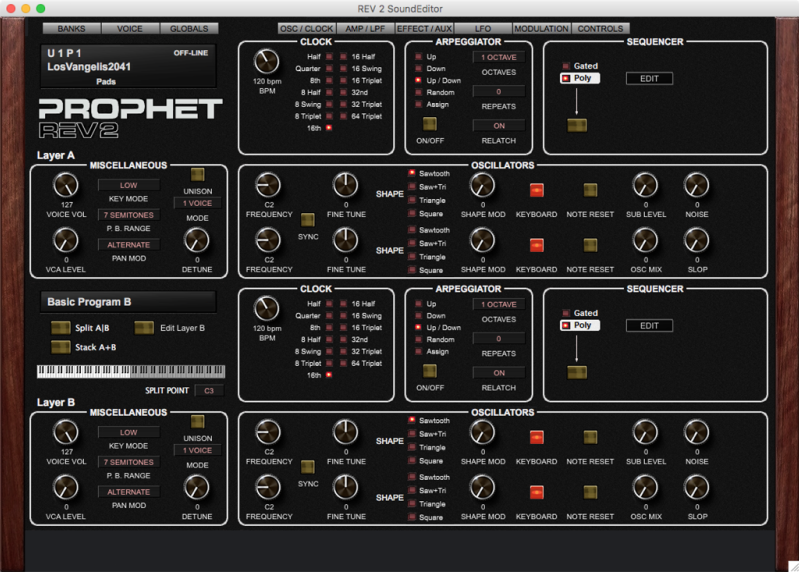Click the Split A|B button
800x572 pixels.
61,327
